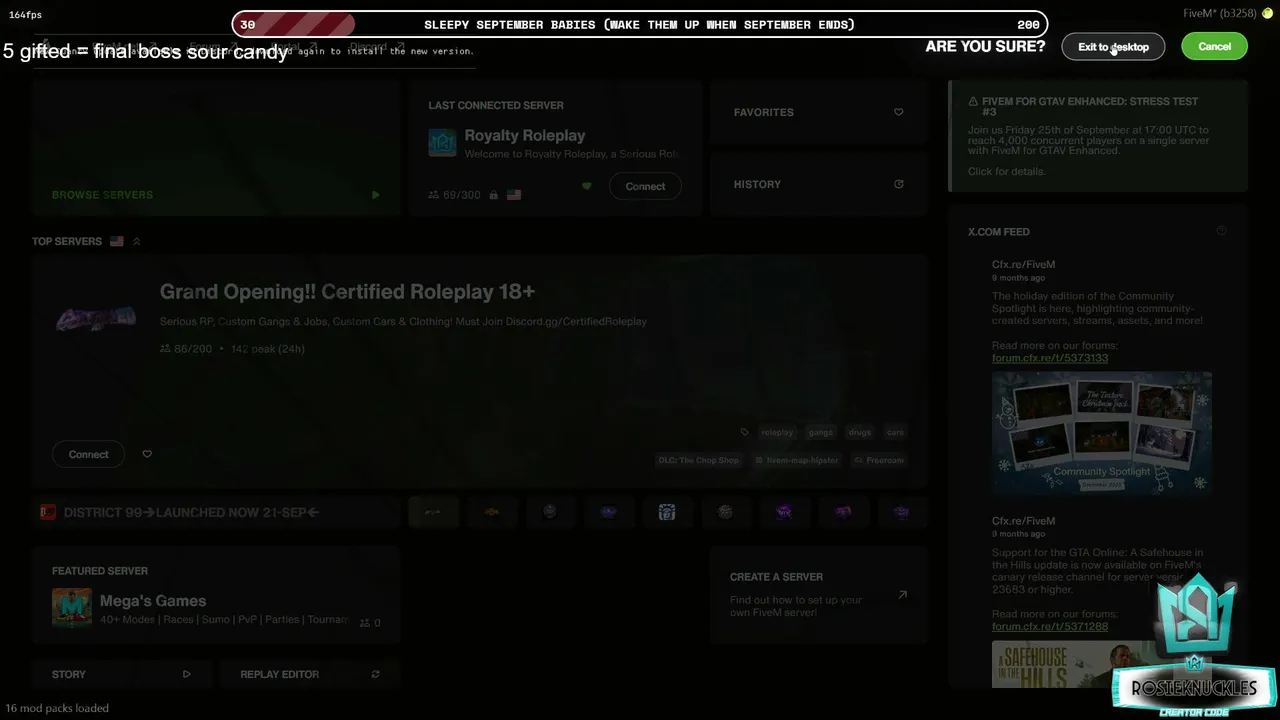Viewport: 1280px width, 720px height.
Task: Click the Freeroam game type label
Action: [878, 460]
